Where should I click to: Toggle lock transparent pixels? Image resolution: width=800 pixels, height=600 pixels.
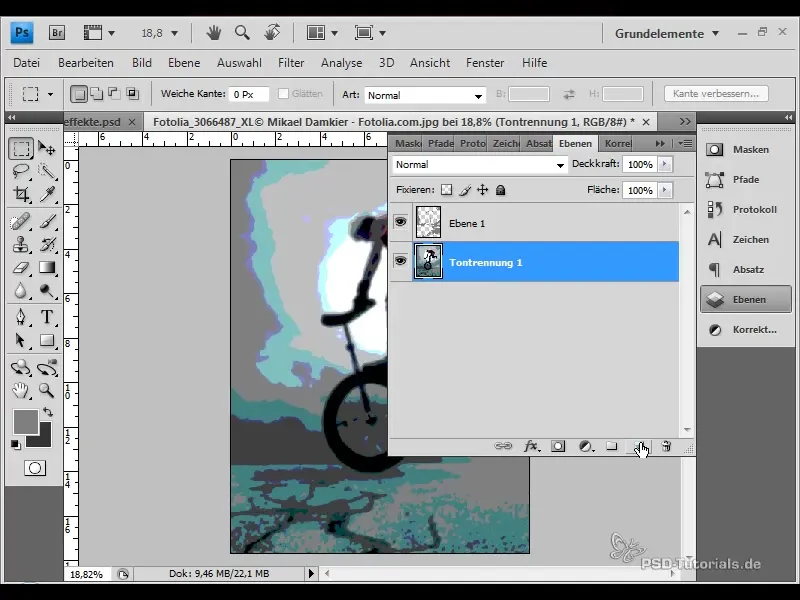[446, 190]
